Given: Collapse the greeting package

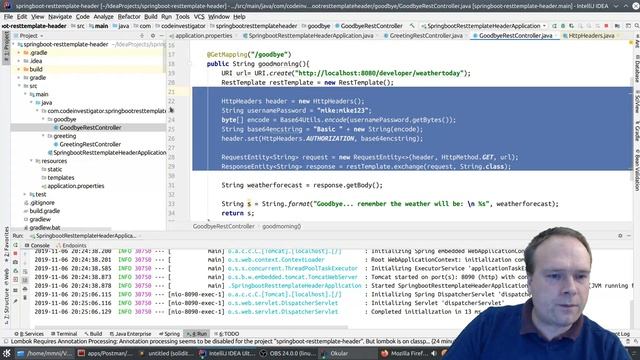Looking at the screenshot, I should click(43, 136).
